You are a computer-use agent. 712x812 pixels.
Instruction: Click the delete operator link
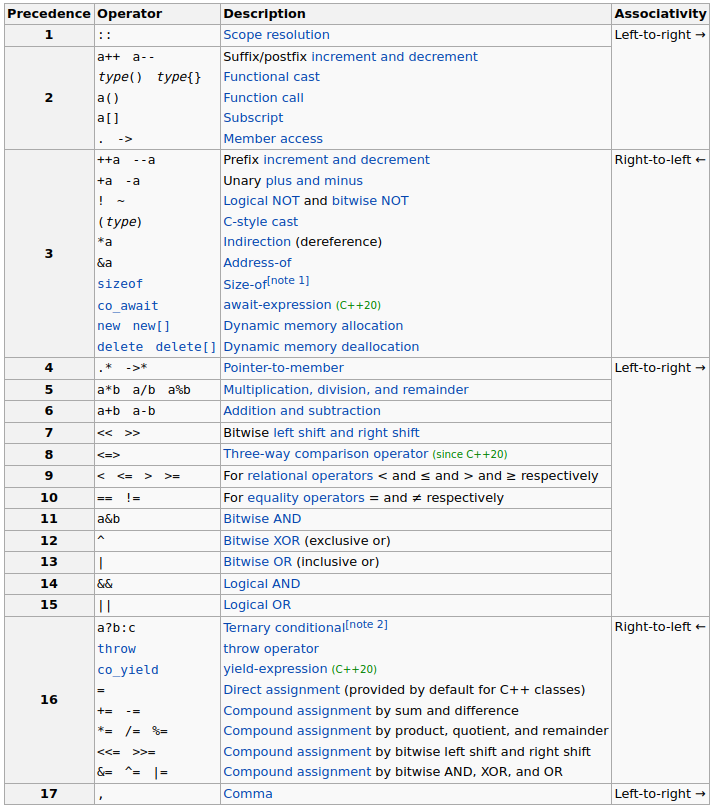coord(120,347)
